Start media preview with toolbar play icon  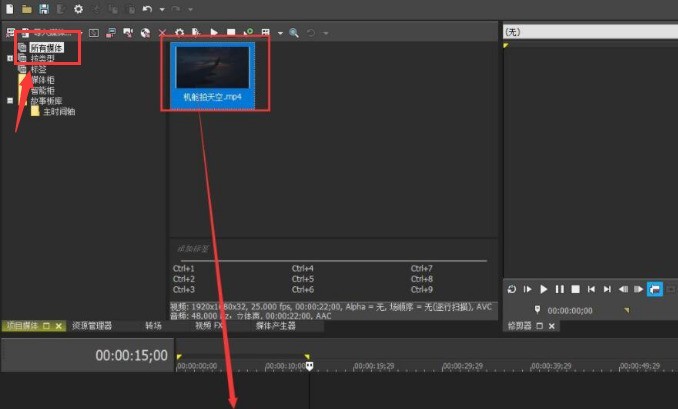(214, 33)
